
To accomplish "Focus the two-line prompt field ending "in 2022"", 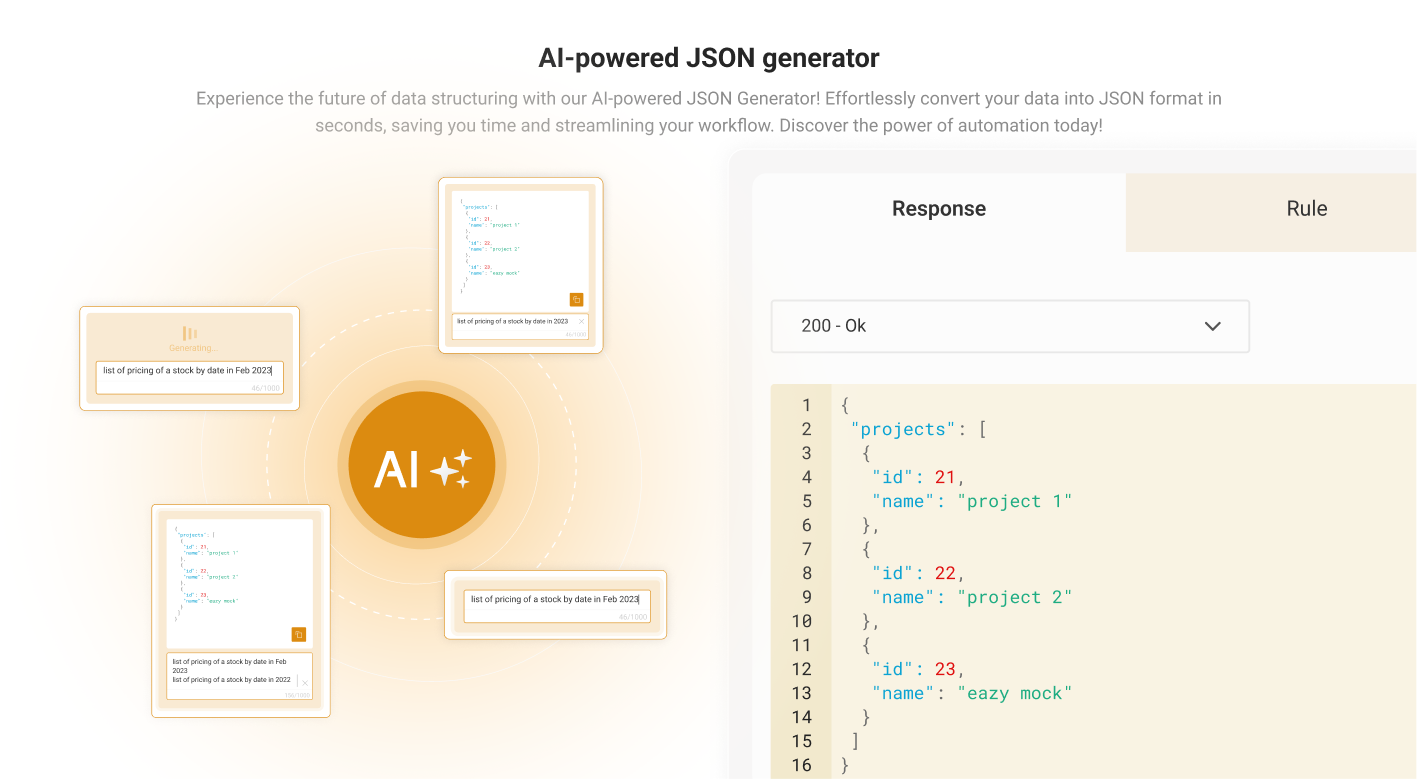I will point(239,676).
